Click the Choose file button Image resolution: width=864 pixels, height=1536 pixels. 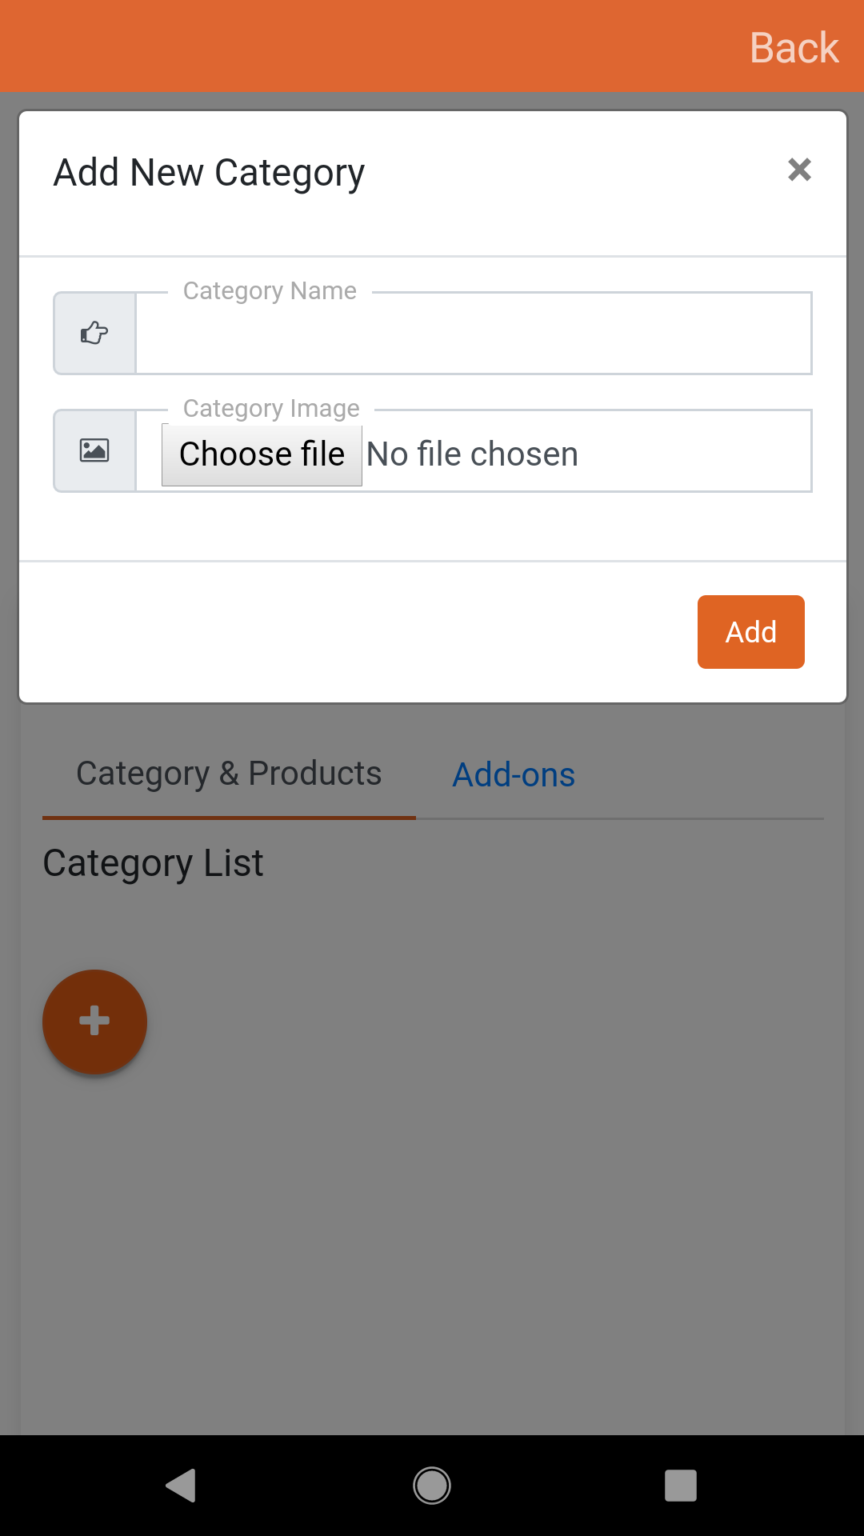coord(262,454)
